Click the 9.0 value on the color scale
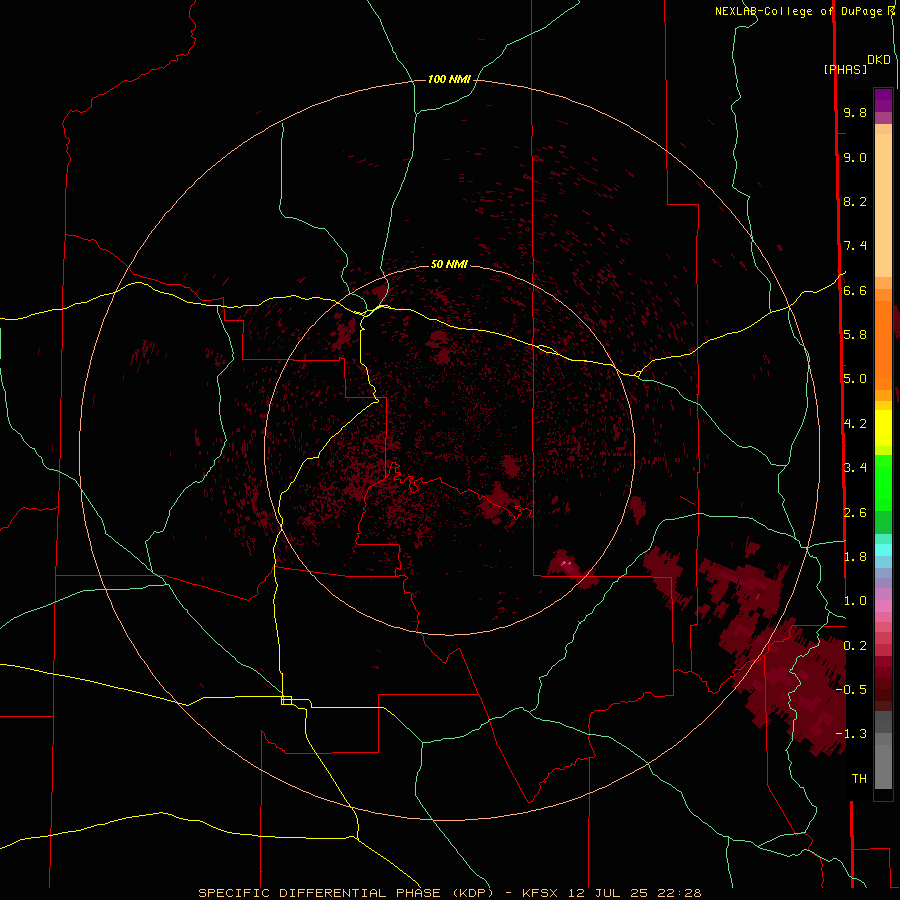Image resolution: width=900 pixels, height=900 pixels. (855, 157)
